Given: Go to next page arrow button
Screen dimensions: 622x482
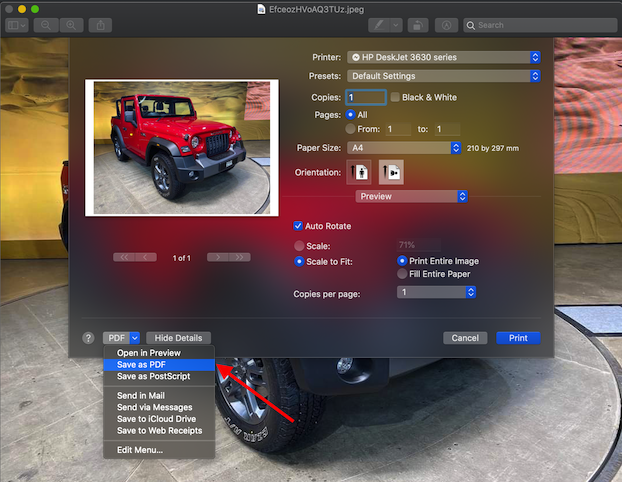Looking at the screenshot, I should coord(218,257).
